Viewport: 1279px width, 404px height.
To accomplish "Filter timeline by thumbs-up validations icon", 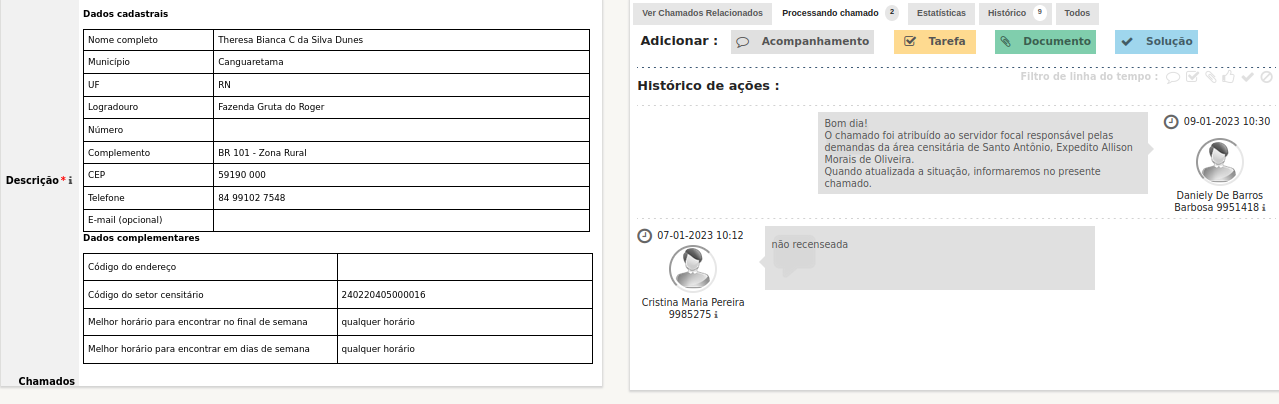I will pyautogui.click(x=1229, y=77).
